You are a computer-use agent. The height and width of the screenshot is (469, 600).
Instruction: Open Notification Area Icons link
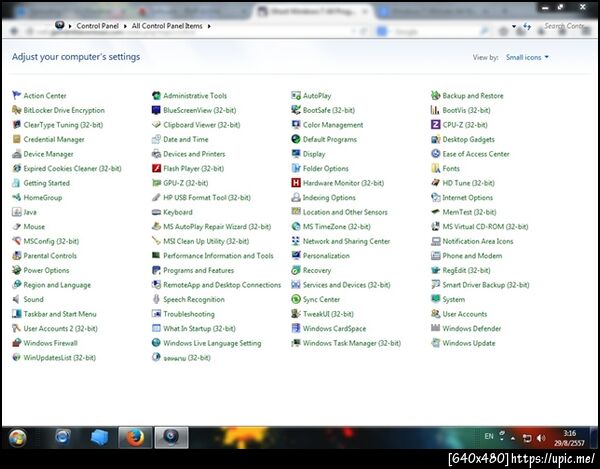478,241
